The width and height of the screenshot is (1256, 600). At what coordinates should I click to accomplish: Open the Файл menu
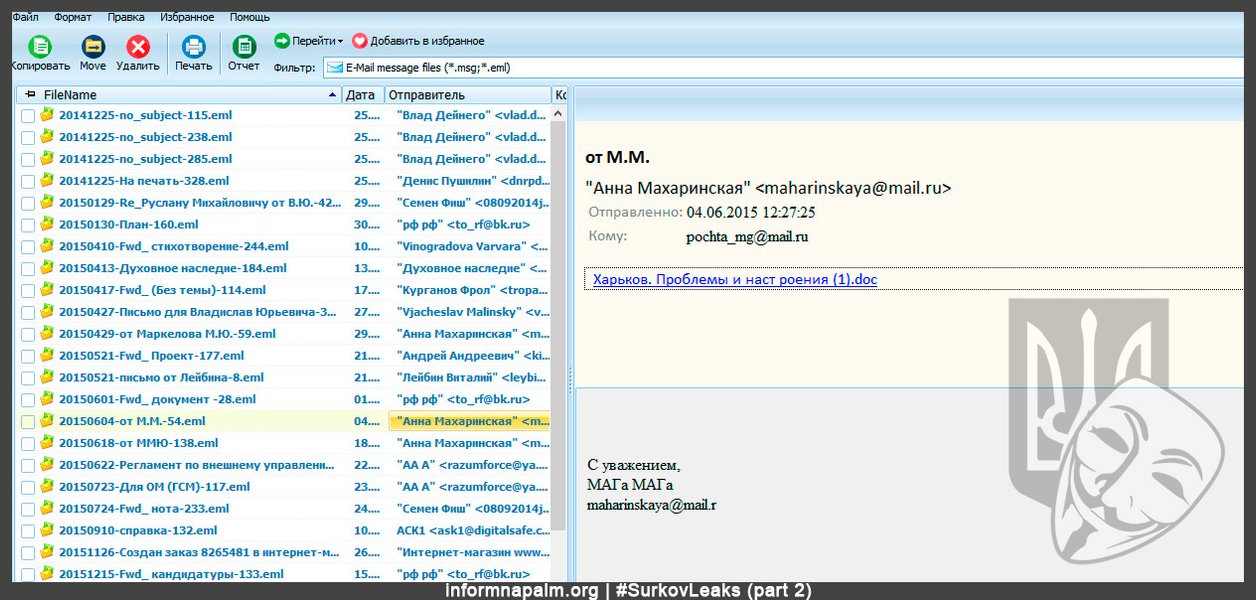click(25, 17)
